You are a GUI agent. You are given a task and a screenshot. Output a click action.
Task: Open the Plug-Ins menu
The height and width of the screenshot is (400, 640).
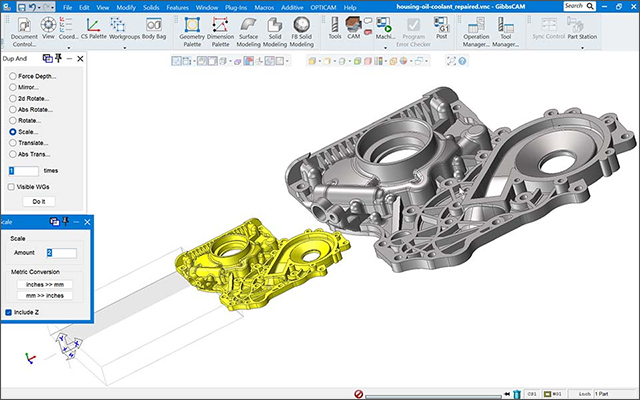pos(237,7)
